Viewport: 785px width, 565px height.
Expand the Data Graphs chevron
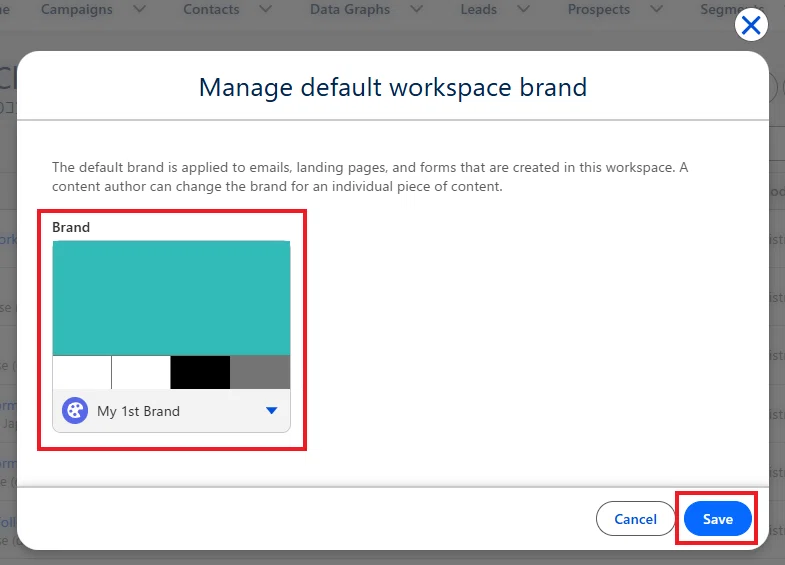[417, 9]
